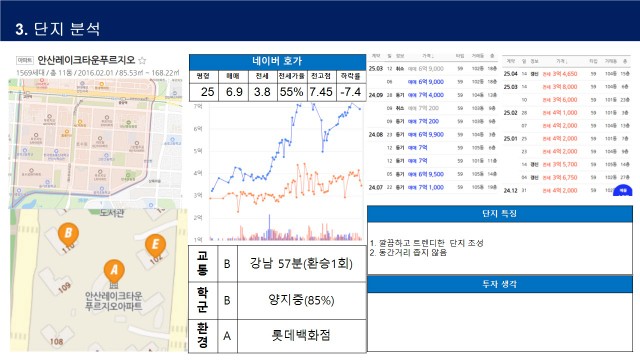Image resolution: width=640 pixels, height=360 pixels.
Task: Open the 매매 7억 4,000 transaction
Action: pyautogui.click(x=426, y=95)
